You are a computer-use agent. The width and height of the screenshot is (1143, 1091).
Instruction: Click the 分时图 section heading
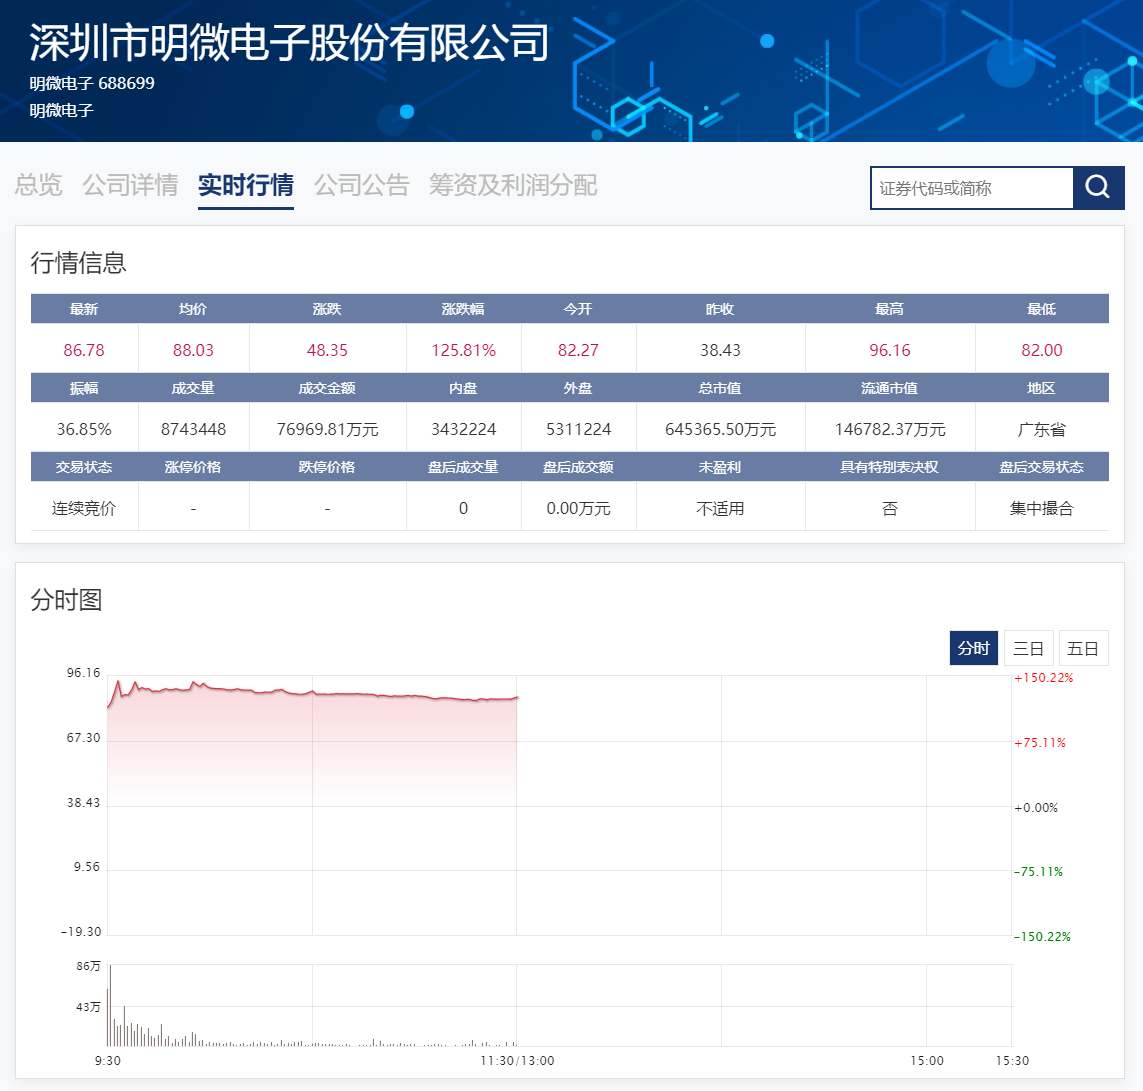click(66, 600)
